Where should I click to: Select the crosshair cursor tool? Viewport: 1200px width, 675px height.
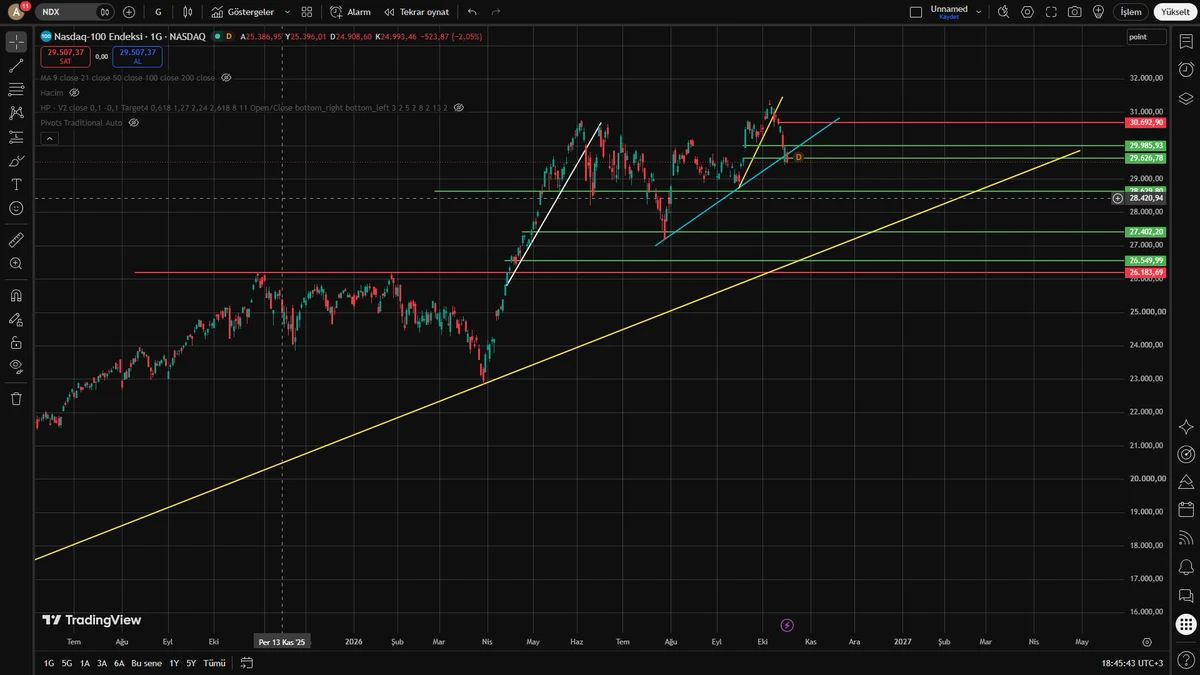(x=16, y=42)
